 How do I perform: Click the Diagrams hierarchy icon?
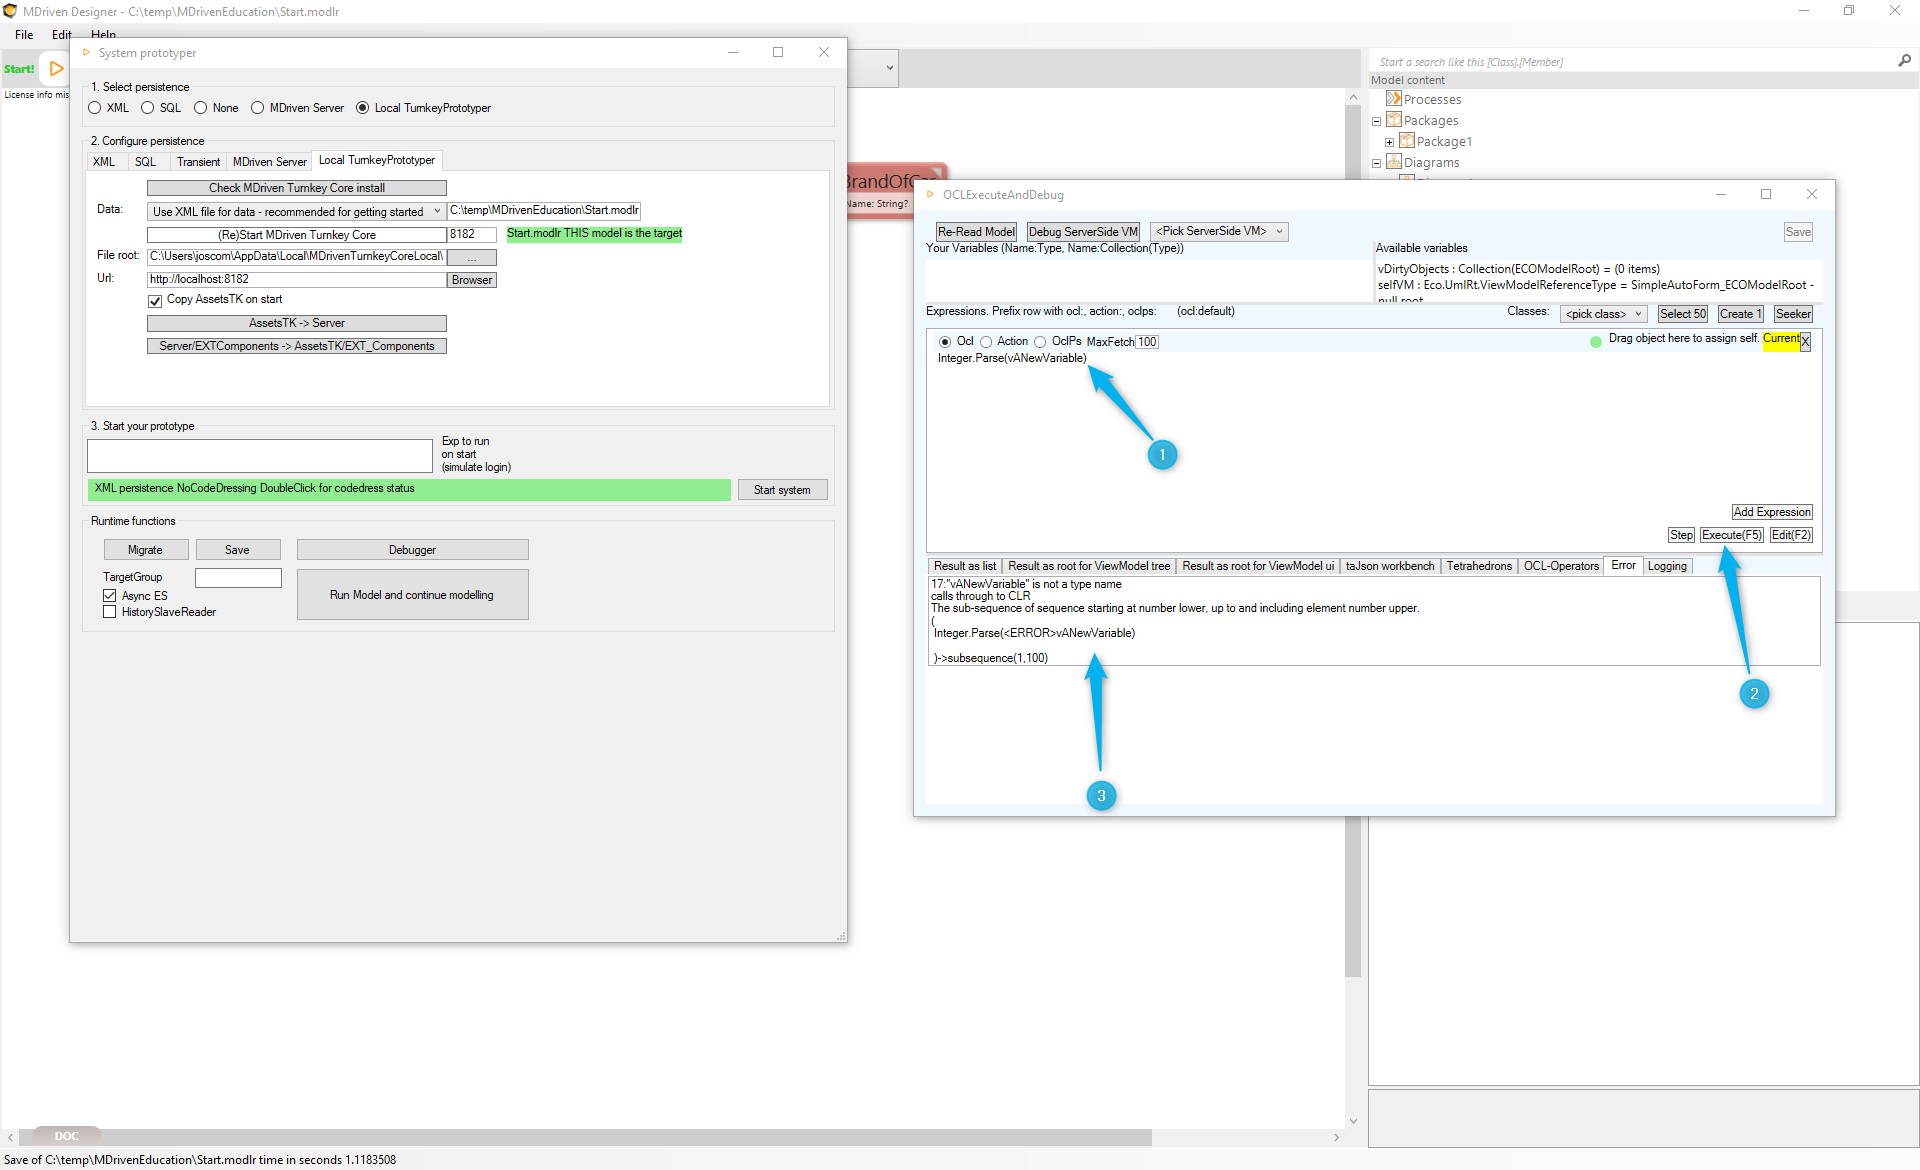tap(1393, 162)
